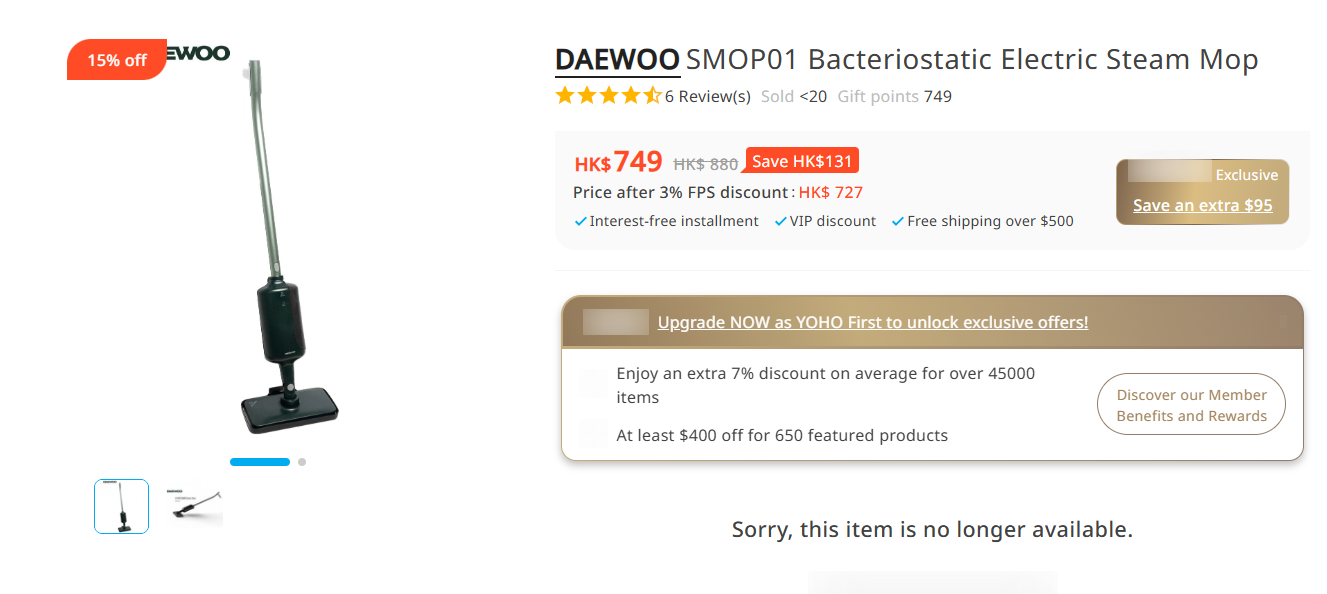Select the second product thumbnail

[193, 506]
